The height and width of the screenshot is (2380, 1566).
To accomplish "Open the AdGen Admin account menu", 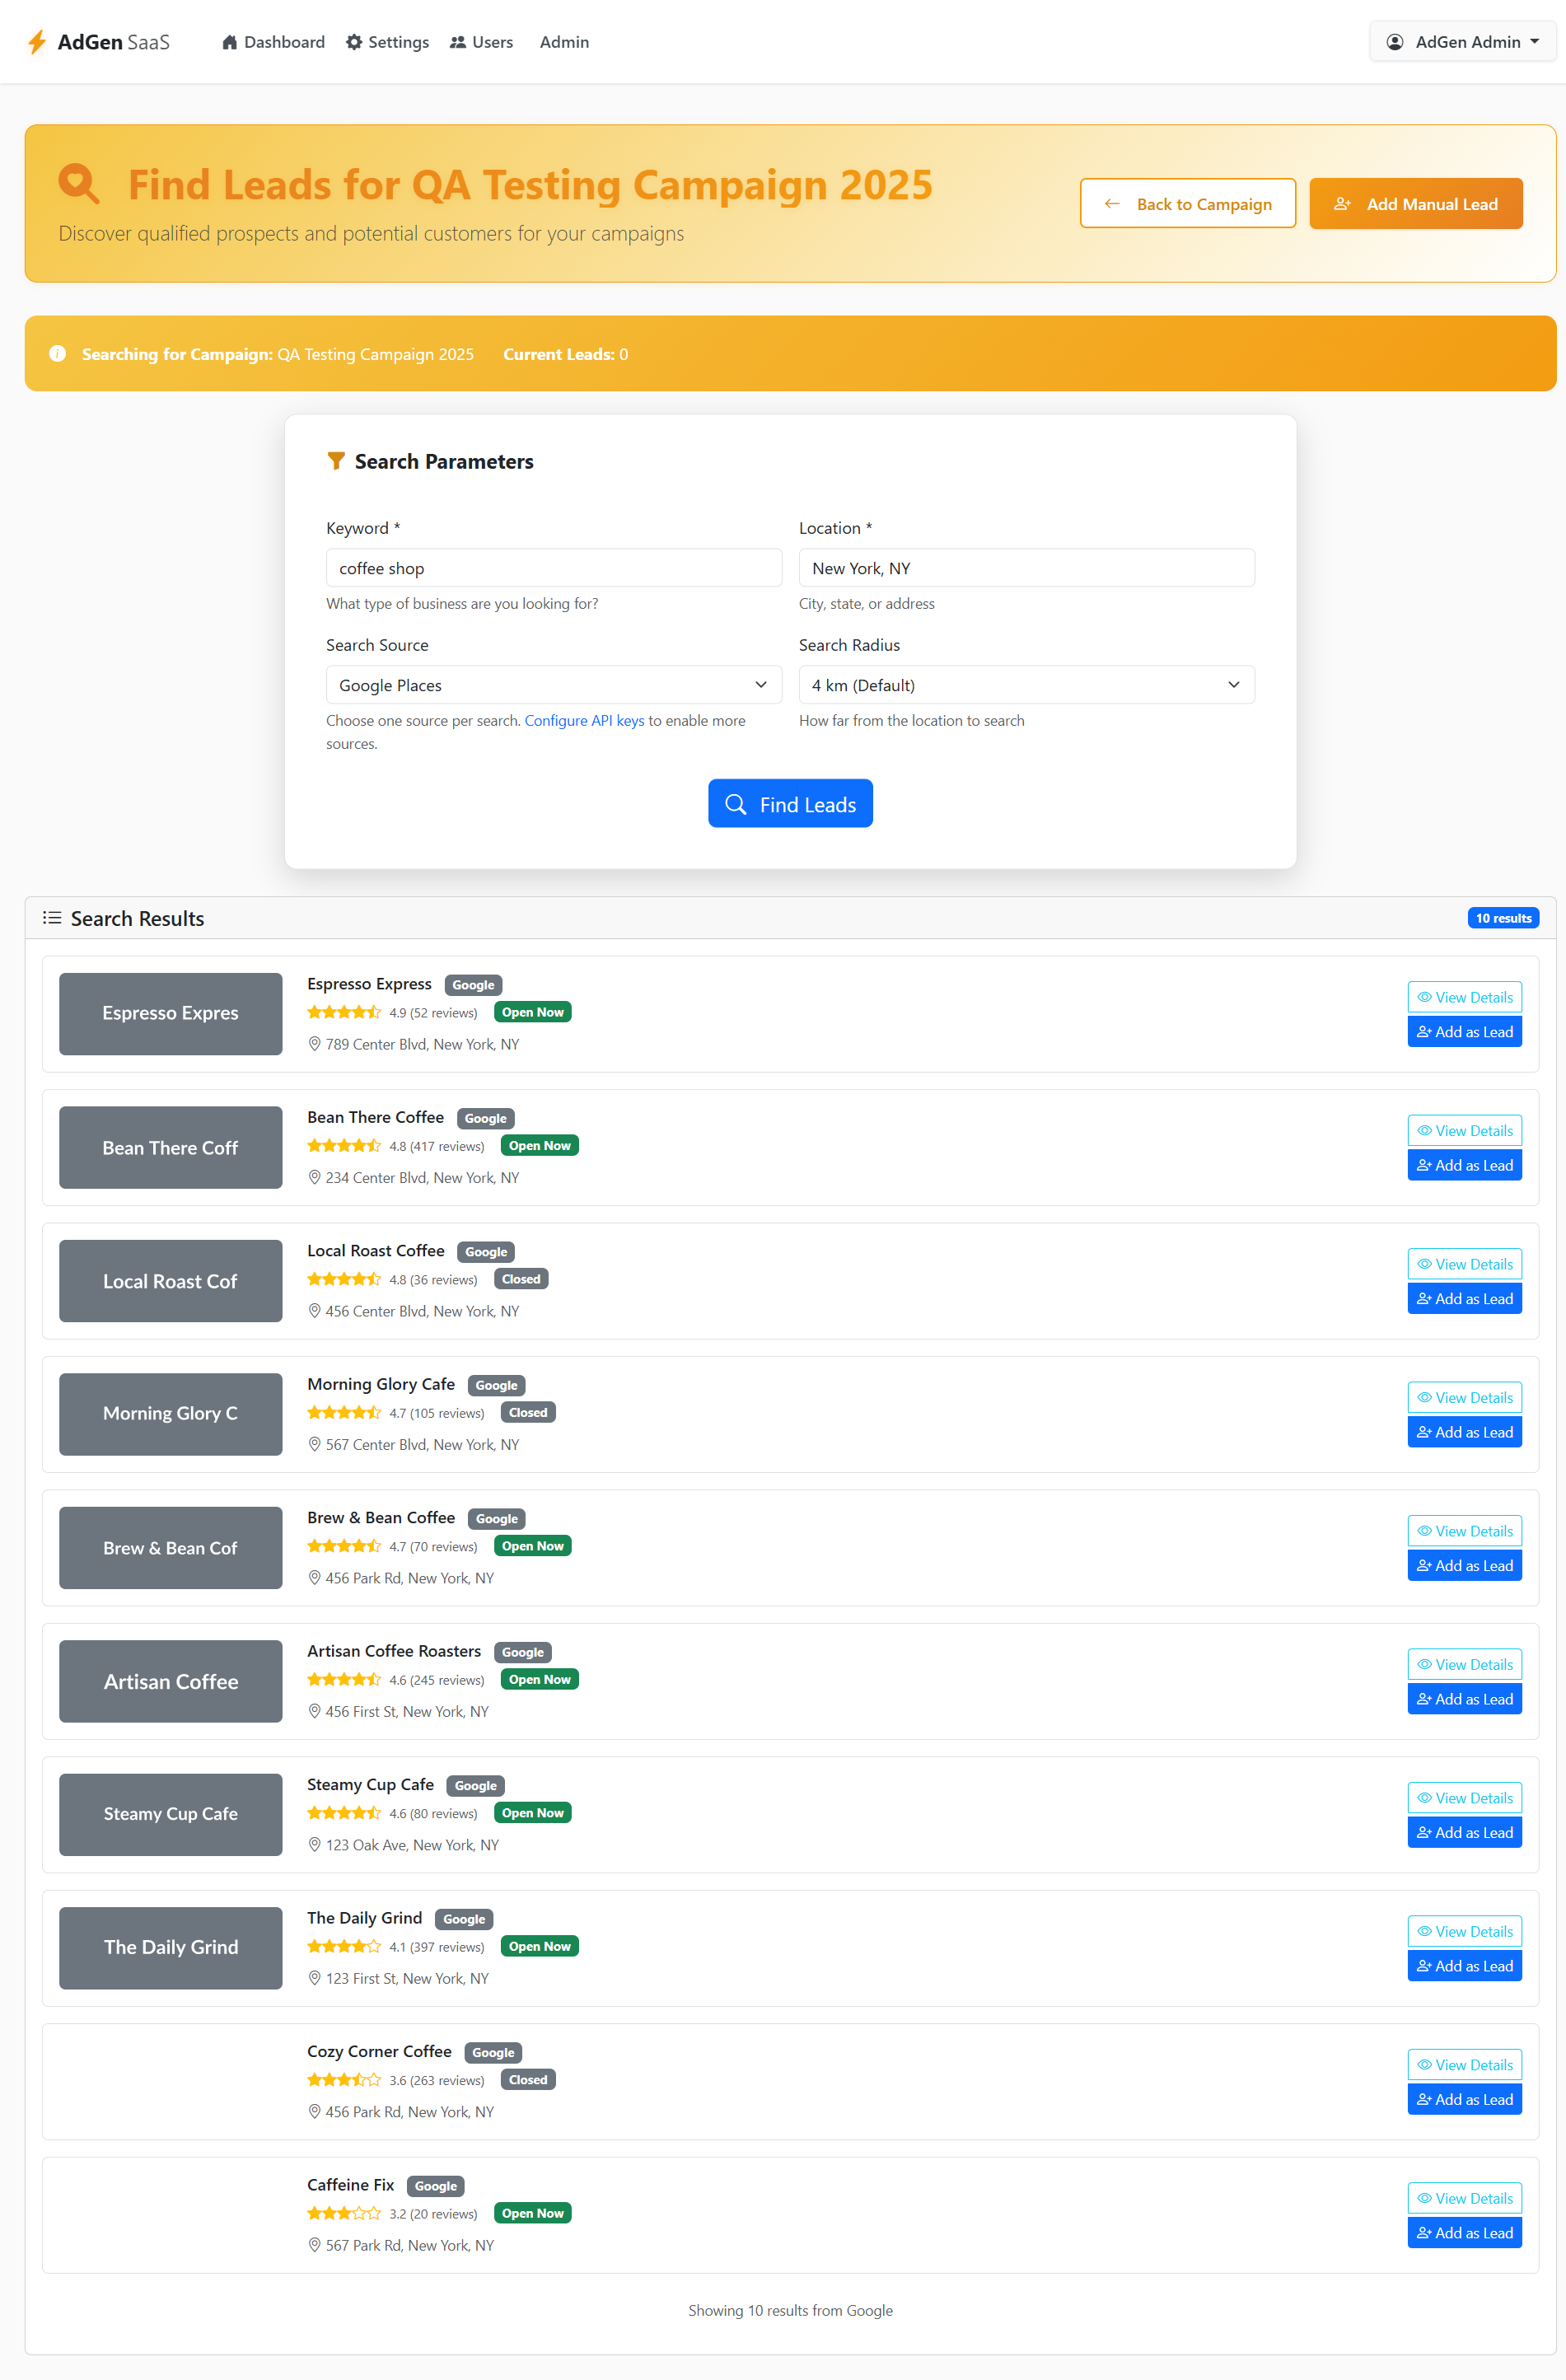I will click(x=1462, y=42).
